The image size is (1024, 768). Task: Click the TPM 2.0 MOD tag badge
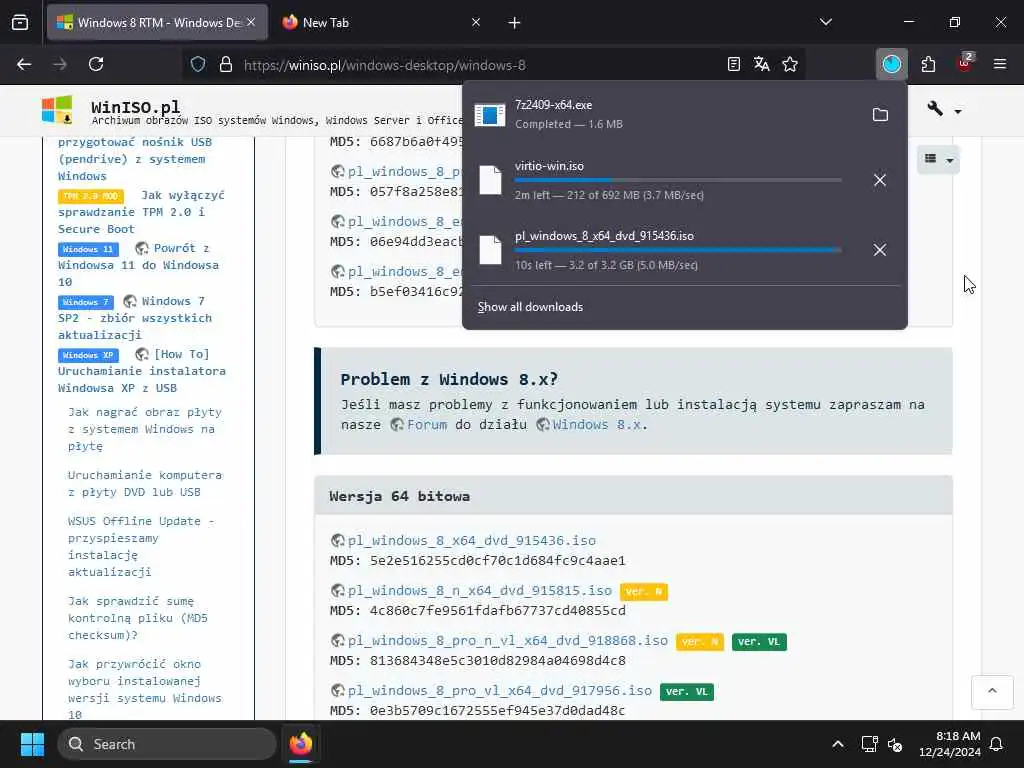(91, 196)
